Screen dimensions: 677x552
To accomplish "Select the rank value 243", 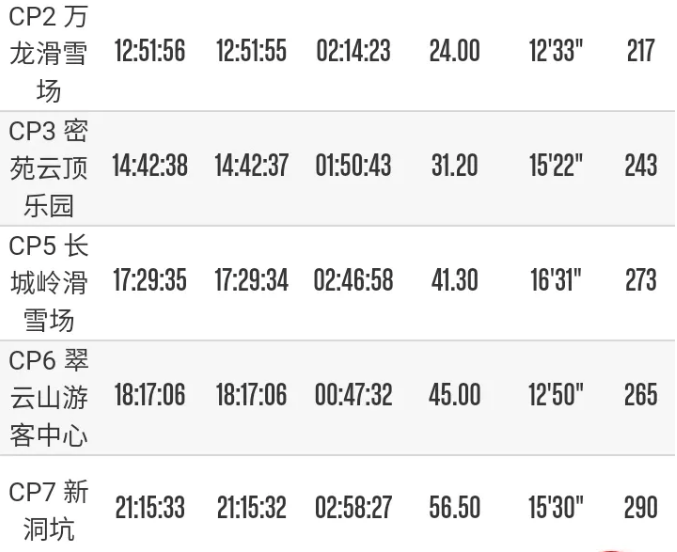I will (640, 166).
